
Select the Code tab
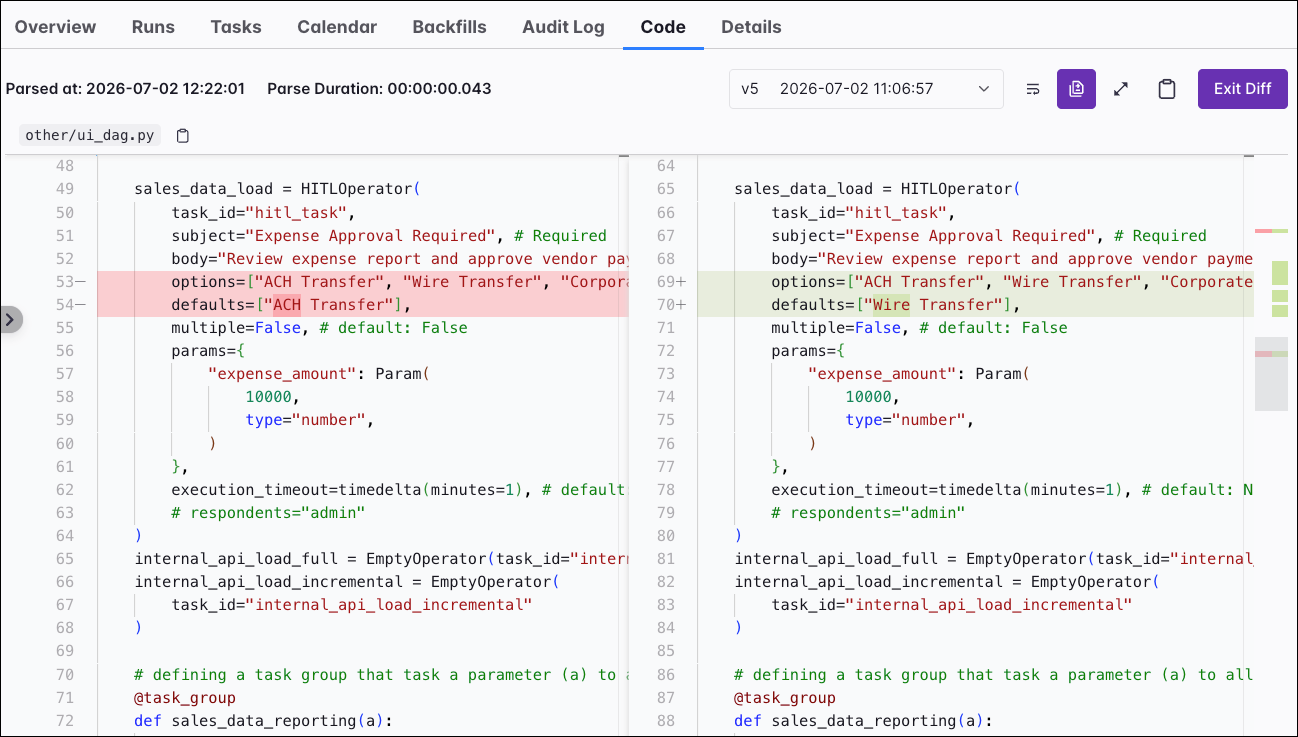point(663,27)
